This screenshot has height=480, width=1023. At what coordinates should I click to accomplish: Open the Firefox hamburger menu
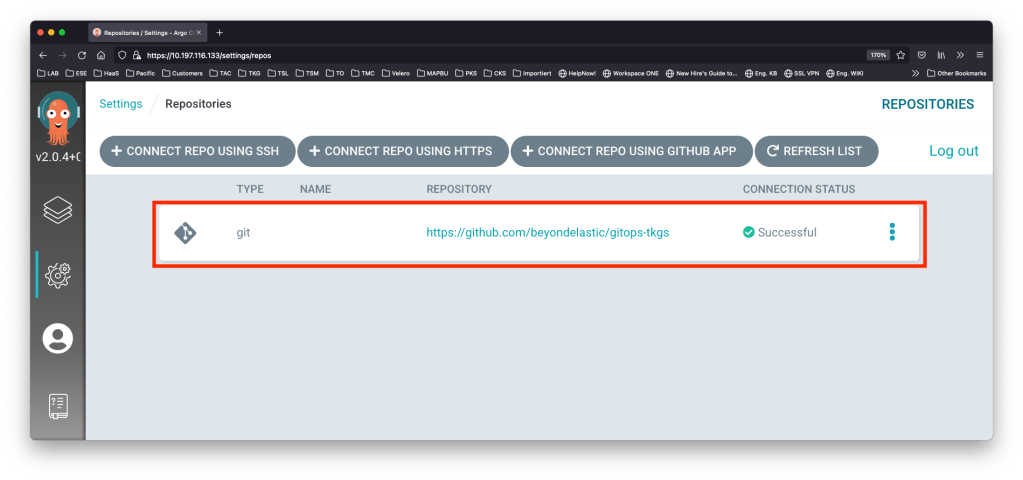coord(980,55)
